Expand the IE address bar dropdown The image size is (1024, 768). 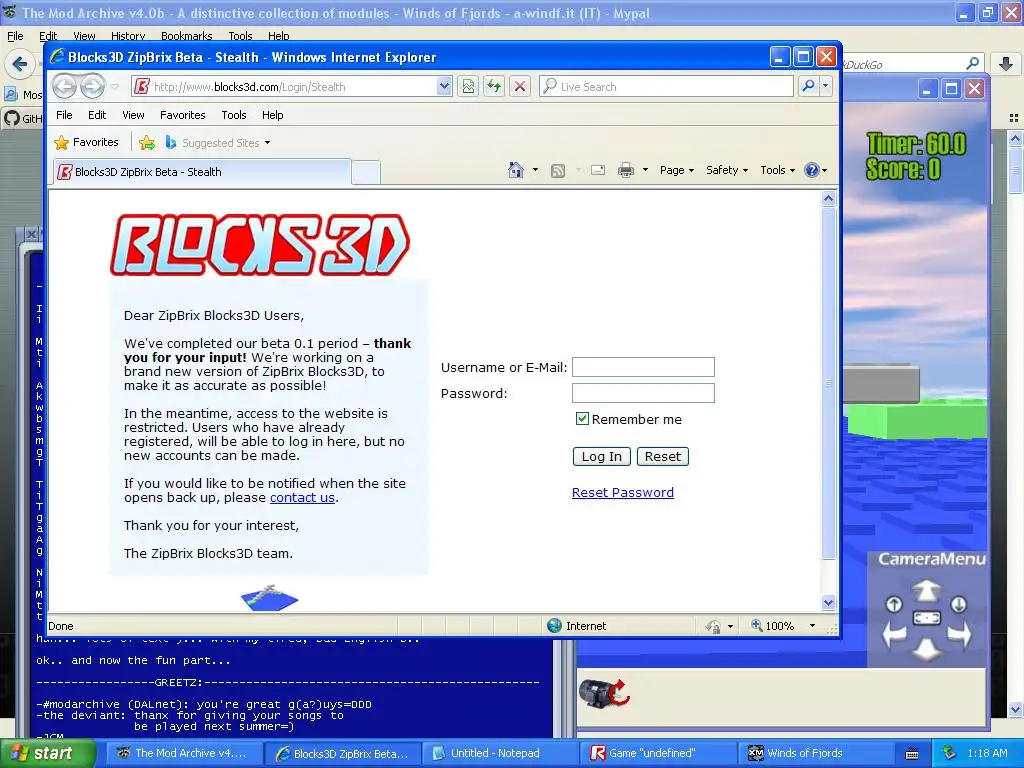(444, 86)
